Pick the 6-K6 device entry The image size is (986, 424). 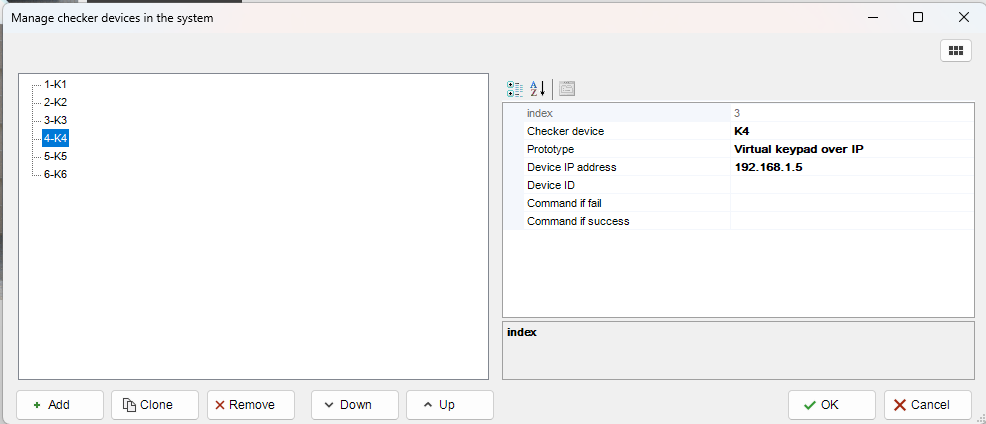[55, 174]
